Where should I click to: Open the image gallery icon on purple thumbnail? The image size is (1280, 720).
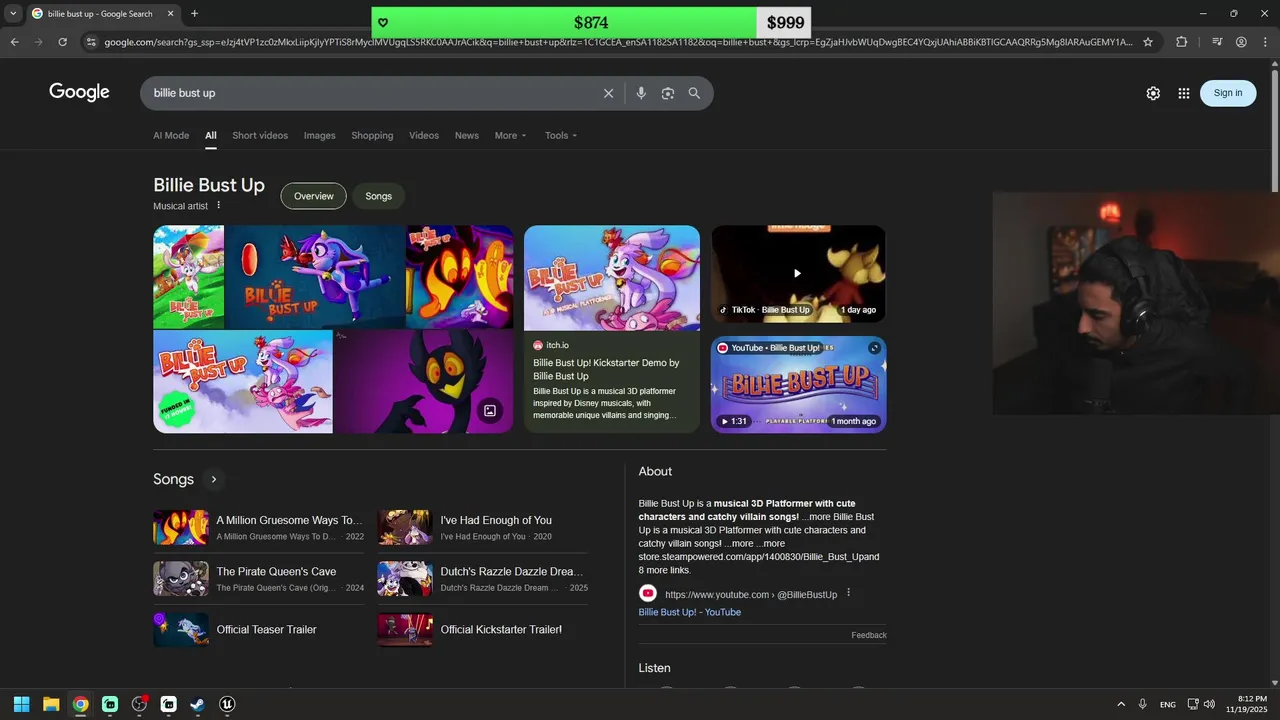tap(490, 410)
